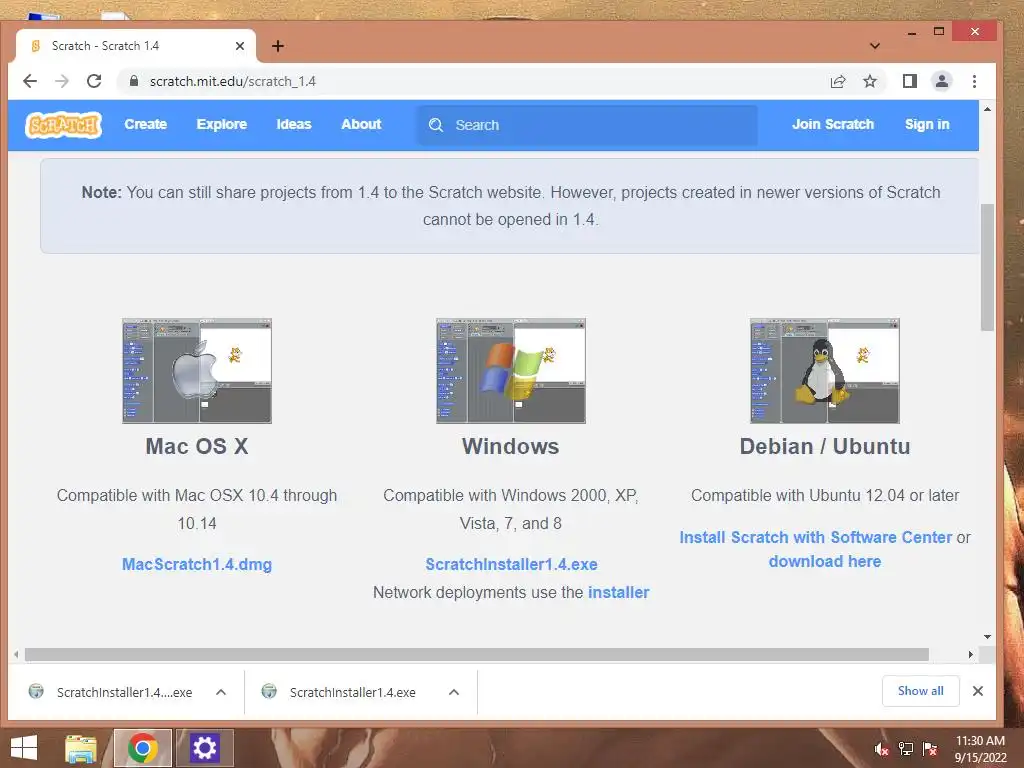Open the Windows Start button

[x=24, y=748]
